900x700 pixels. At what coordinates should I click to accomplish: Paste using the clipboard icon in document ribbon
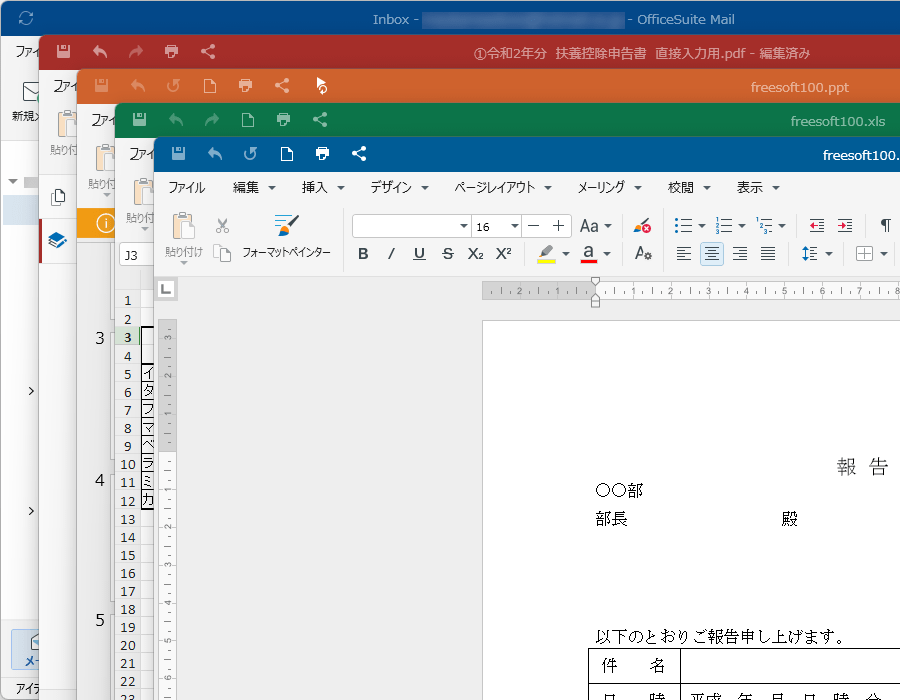click(184, 225)
